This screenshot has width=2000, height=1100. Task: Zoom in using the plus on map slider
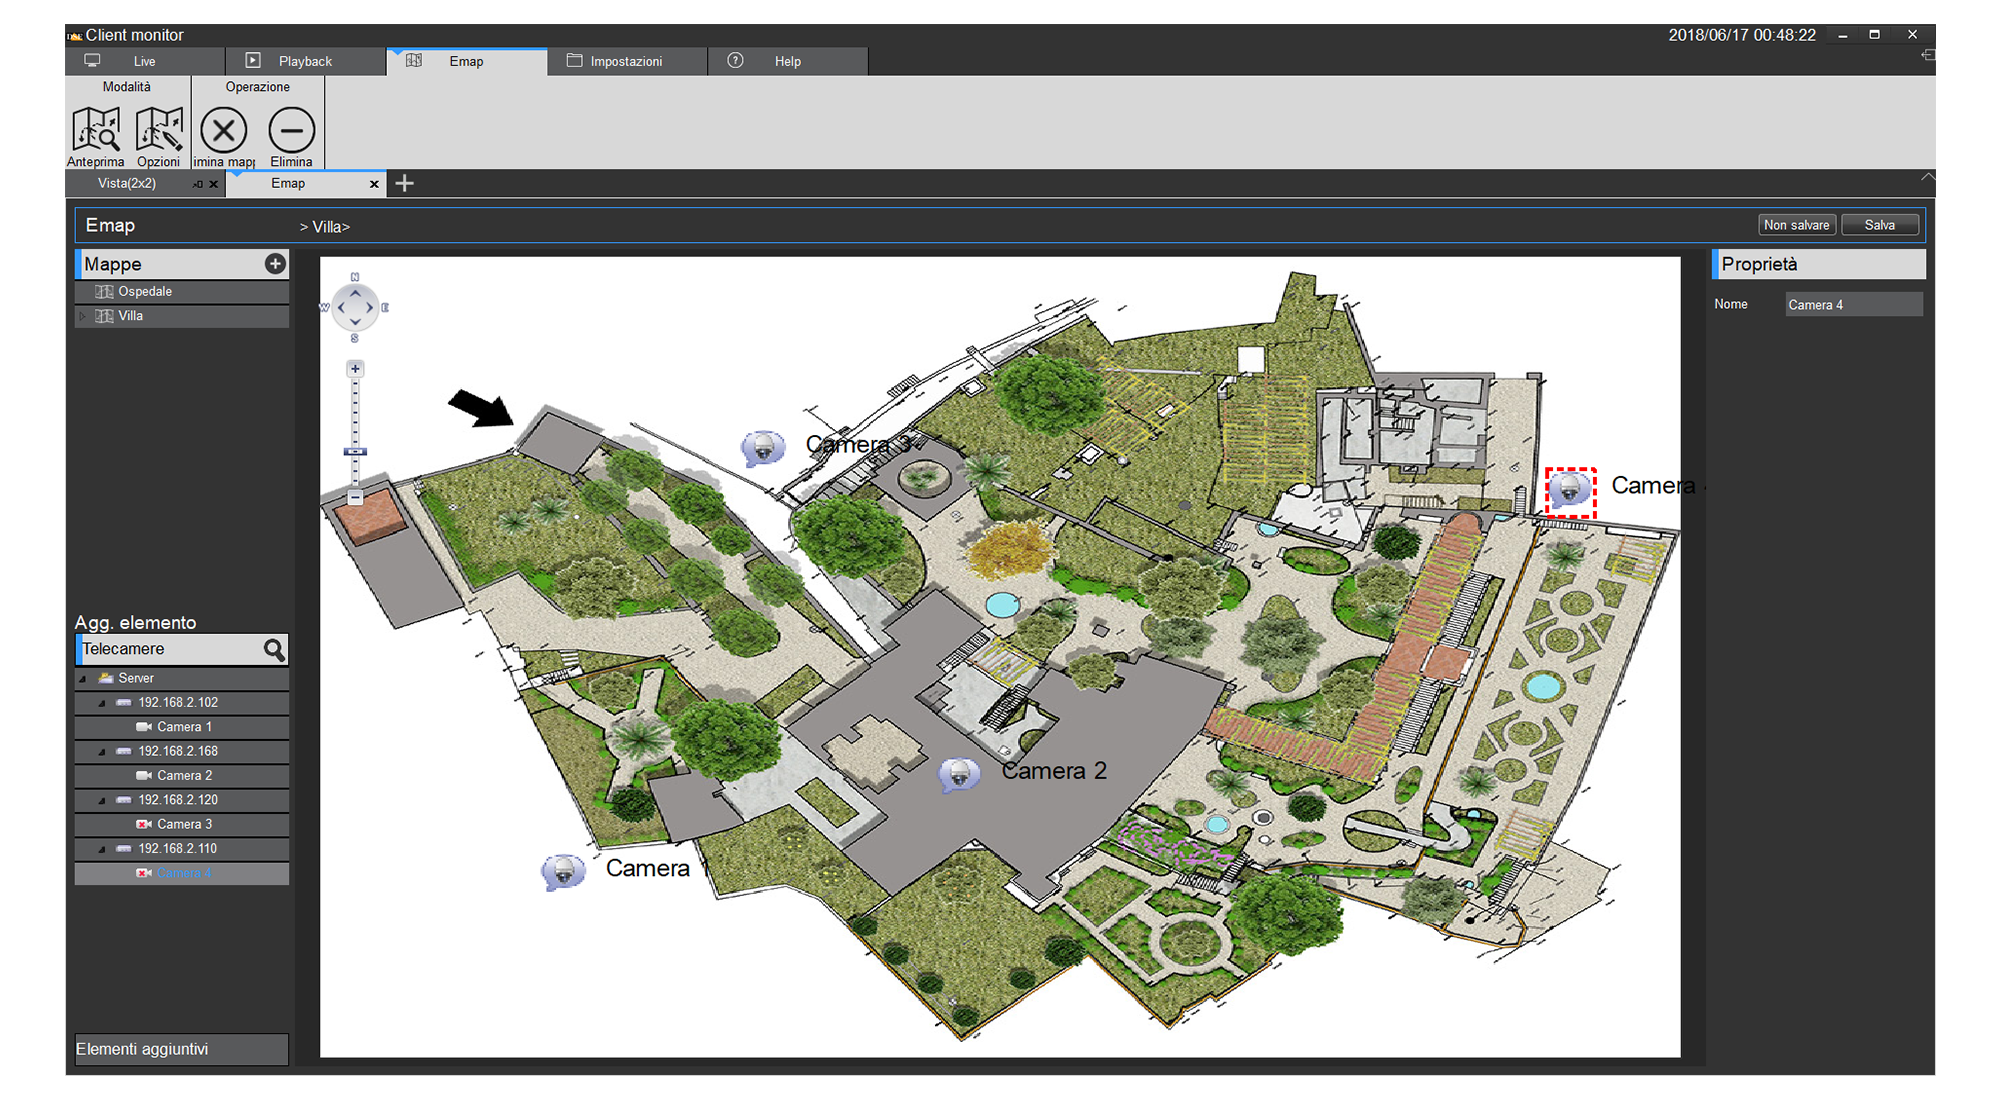tap(355, 368)
